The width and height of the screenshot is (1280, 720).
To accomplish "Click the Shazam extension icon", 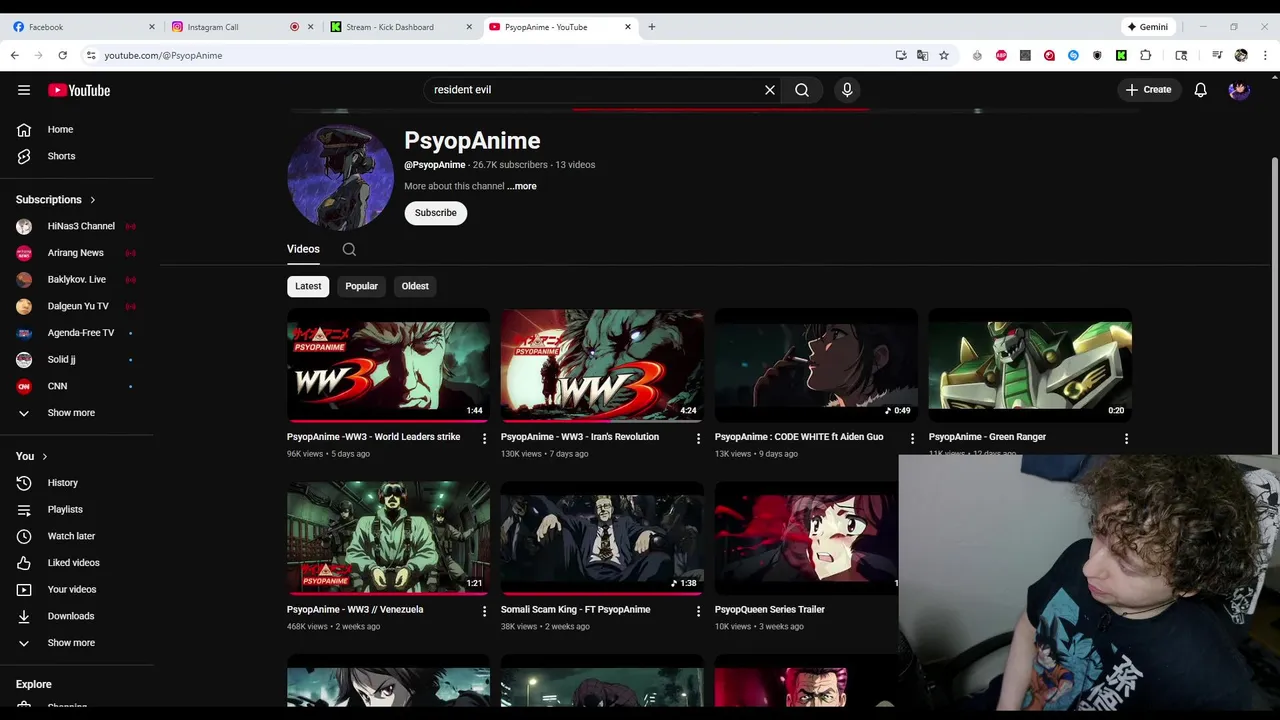I will (x=1073, y=55).
